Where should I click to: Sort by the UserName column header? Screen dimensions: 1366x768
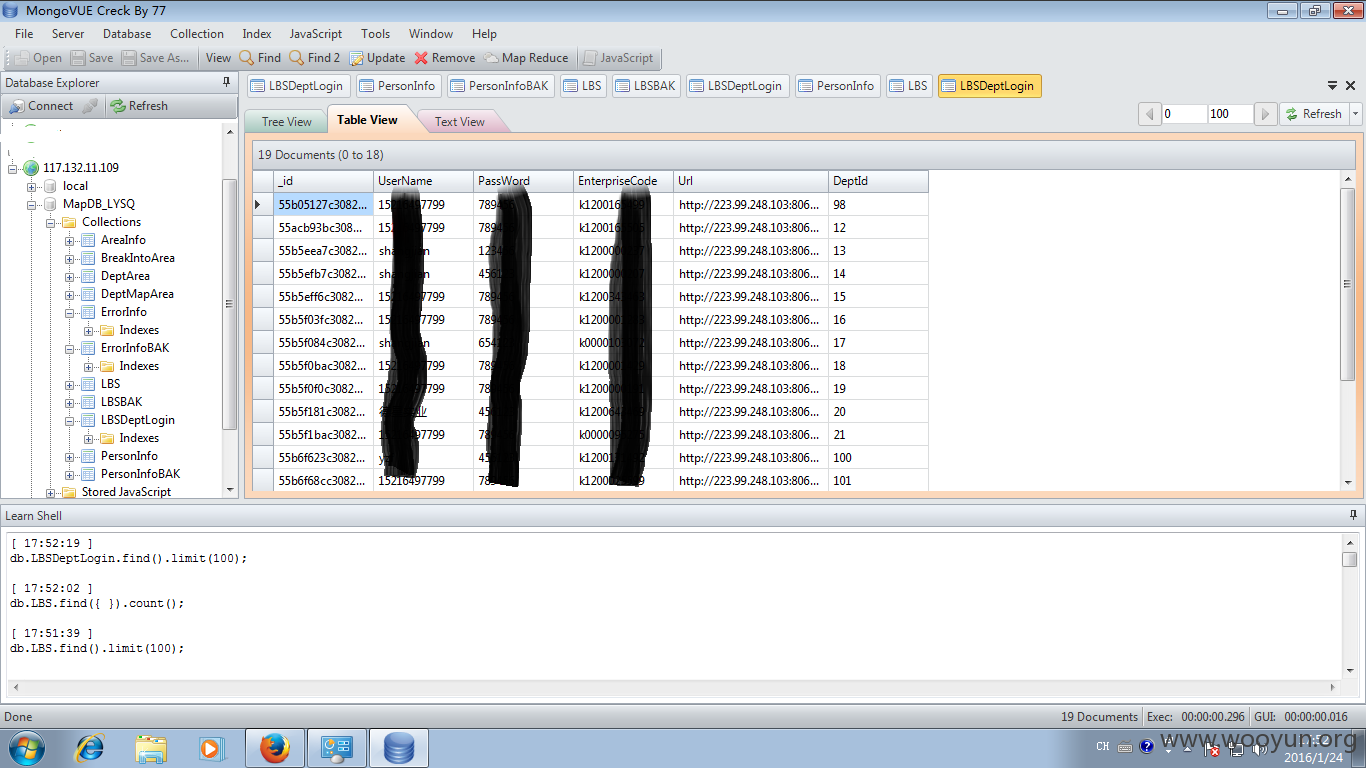point(423,181)
